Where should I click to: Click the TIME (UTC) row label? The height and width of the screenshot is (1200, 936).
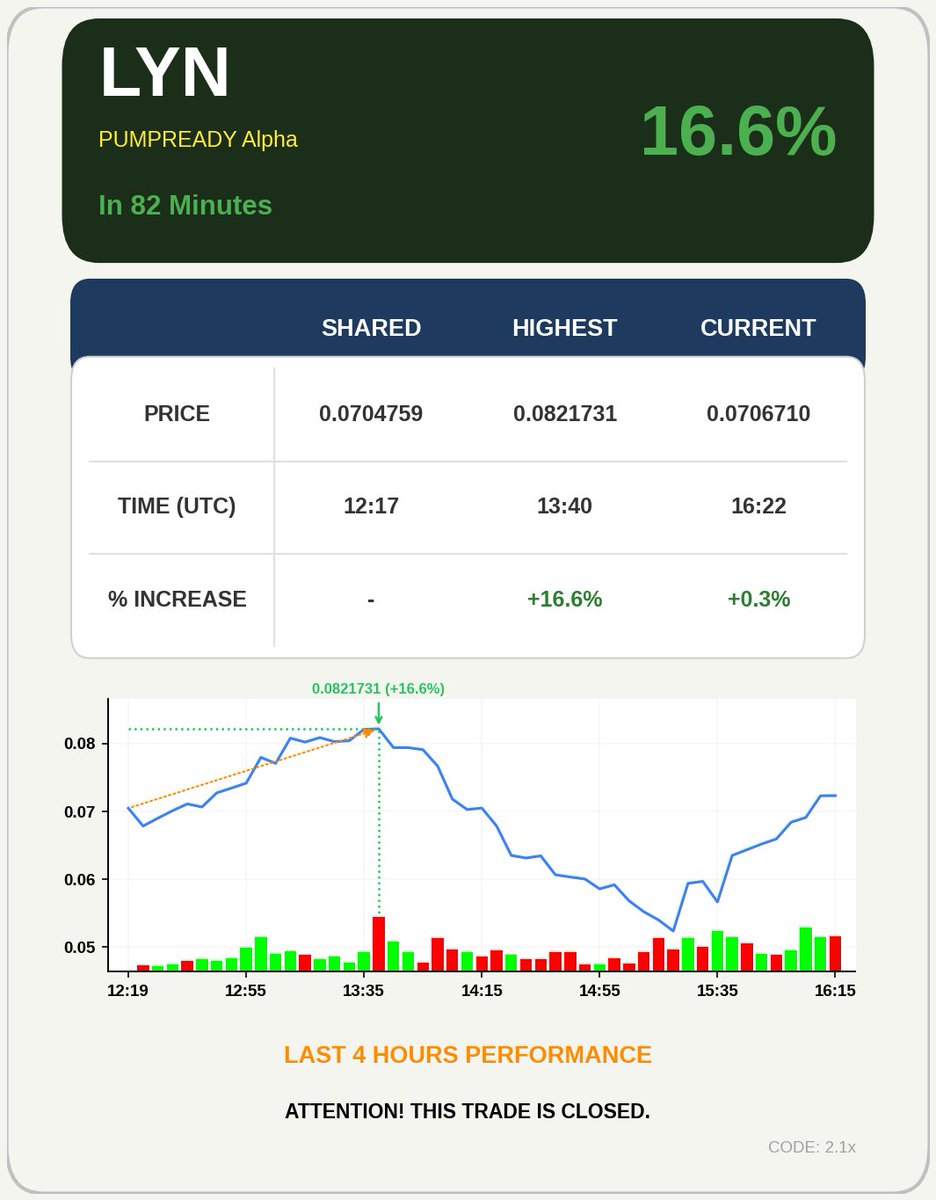click(x=177, y=506)
